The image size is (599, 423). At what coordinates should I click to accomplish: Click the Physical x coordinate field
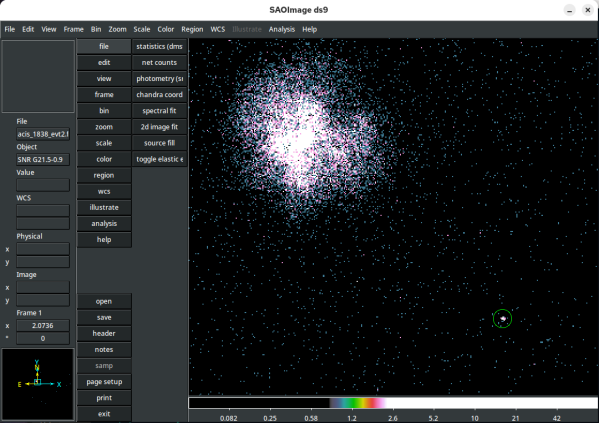43,249
